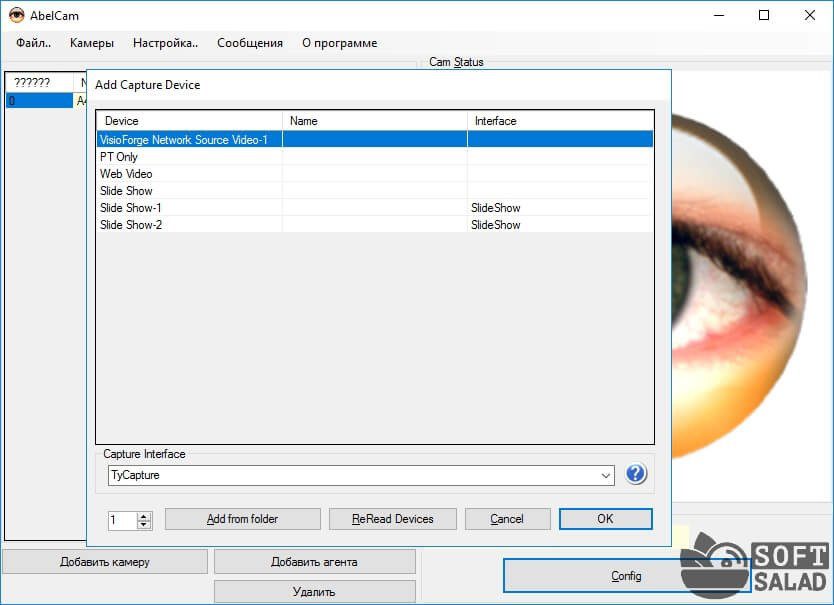The width and height of the screenshot is (834, 605).
Task: Select VisioForge Network Source Video-1 device
Action: (375, 139)
